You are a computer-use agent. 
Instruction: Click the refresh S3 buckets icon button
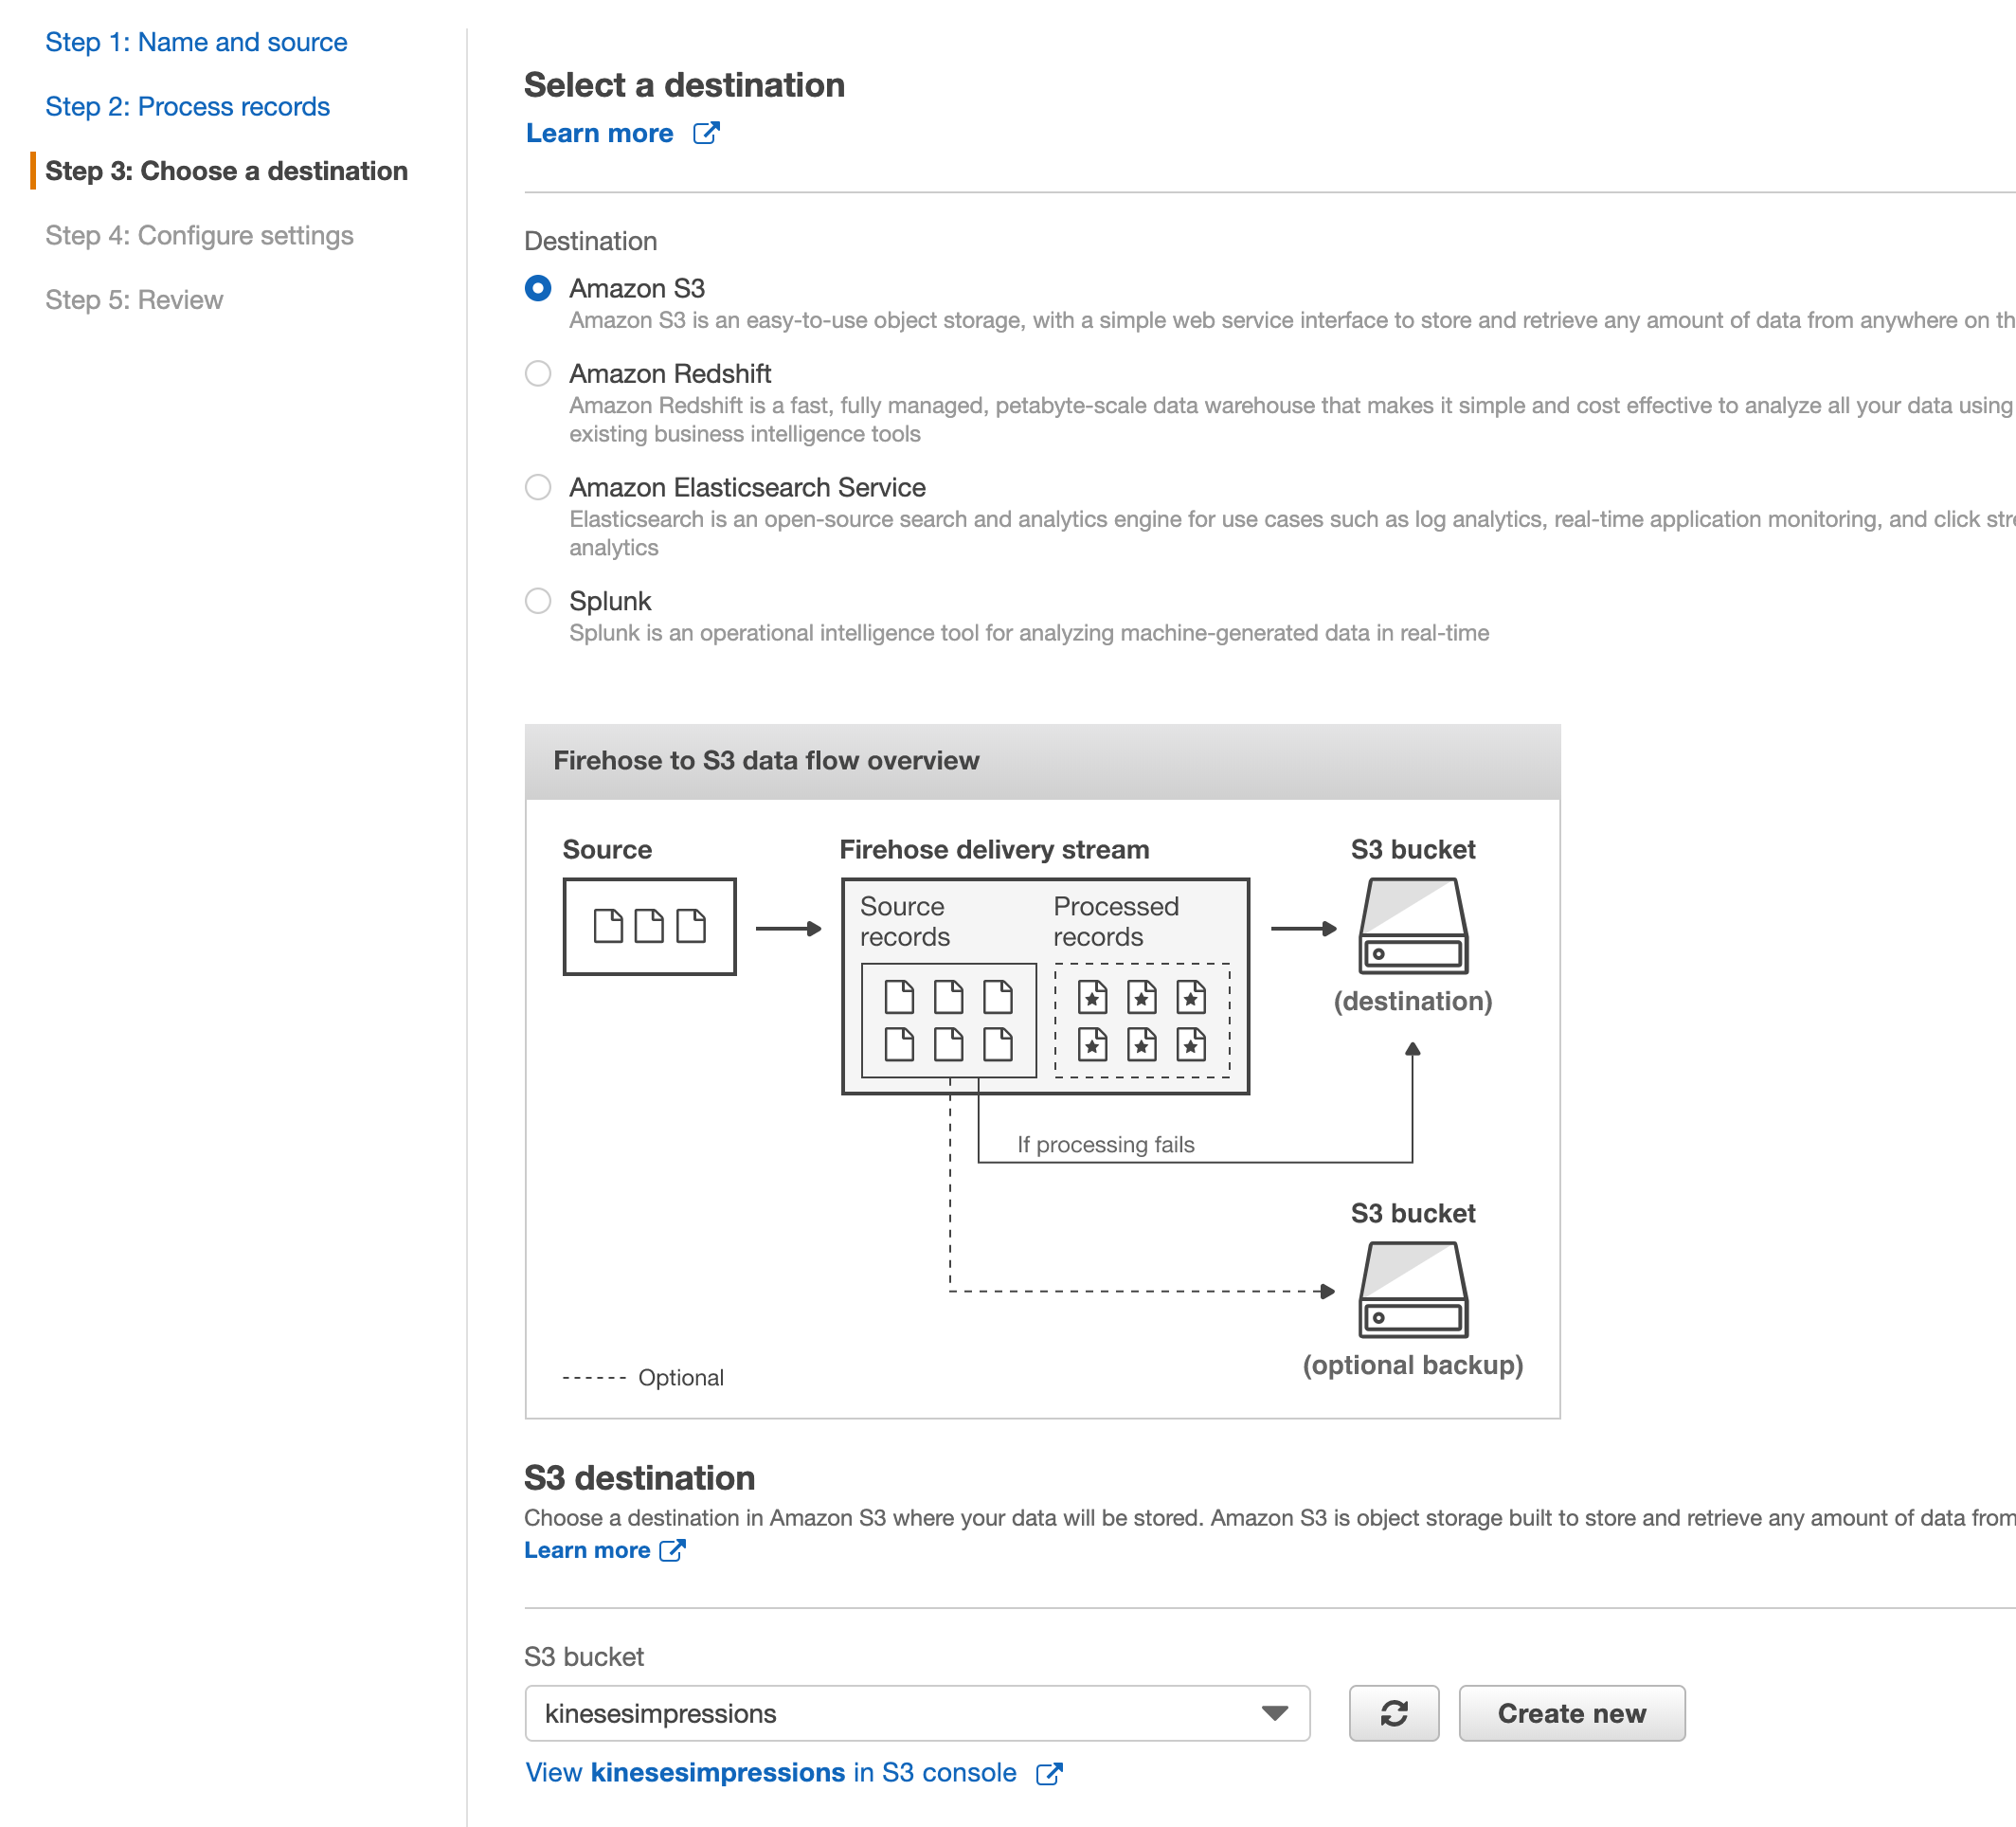(1393, 1713)
